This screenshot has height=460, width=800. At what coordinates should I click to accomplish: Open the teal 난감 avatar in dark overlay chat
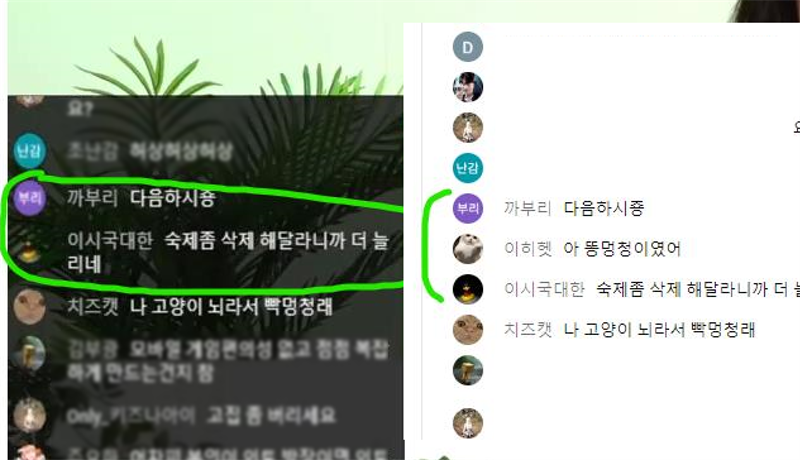coord(30,151)
